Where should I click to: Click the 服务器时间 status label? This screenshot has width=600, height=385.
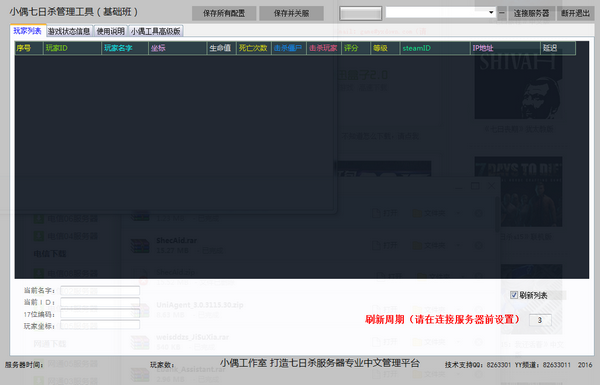pos(24,365)
